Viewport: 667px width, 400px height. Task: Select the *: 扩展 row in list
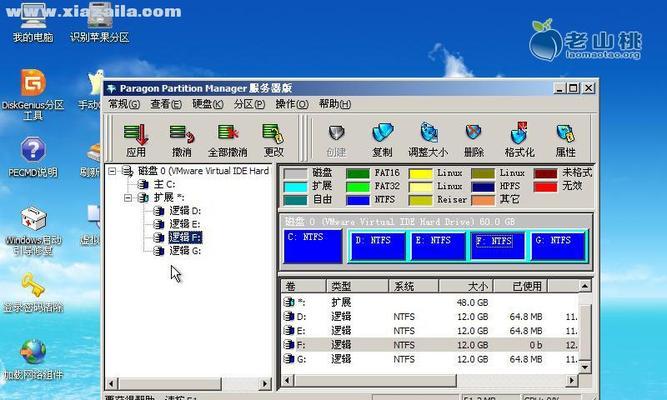pos(430,303)
